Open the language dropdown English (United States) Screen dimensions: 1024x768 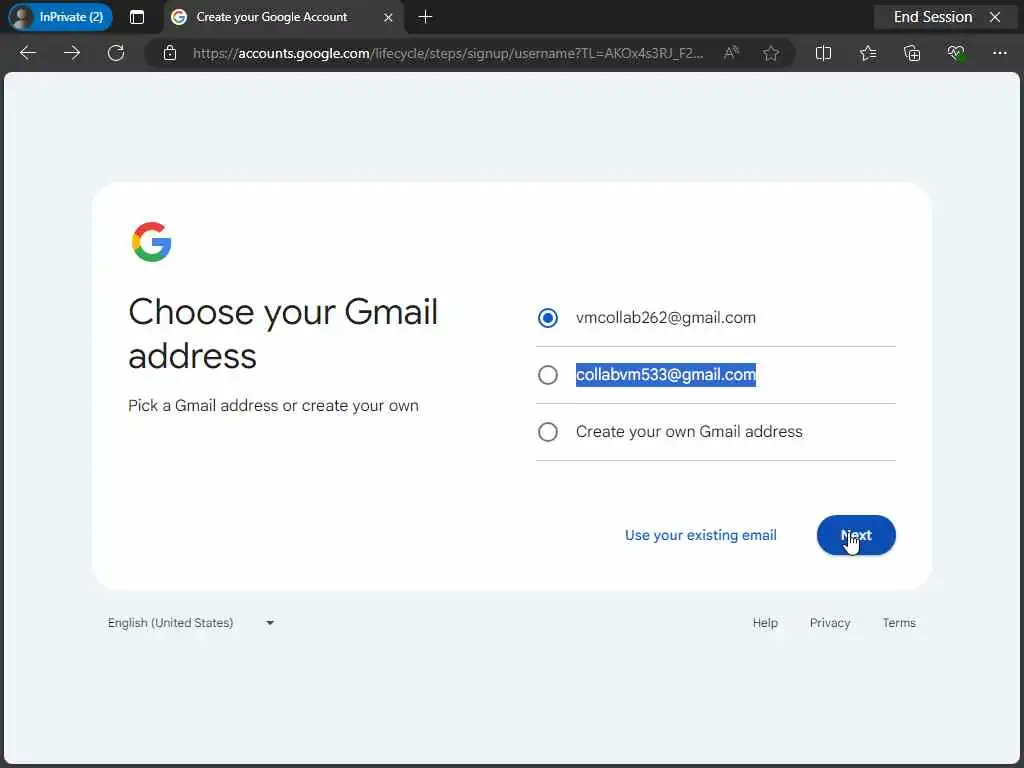191,623
